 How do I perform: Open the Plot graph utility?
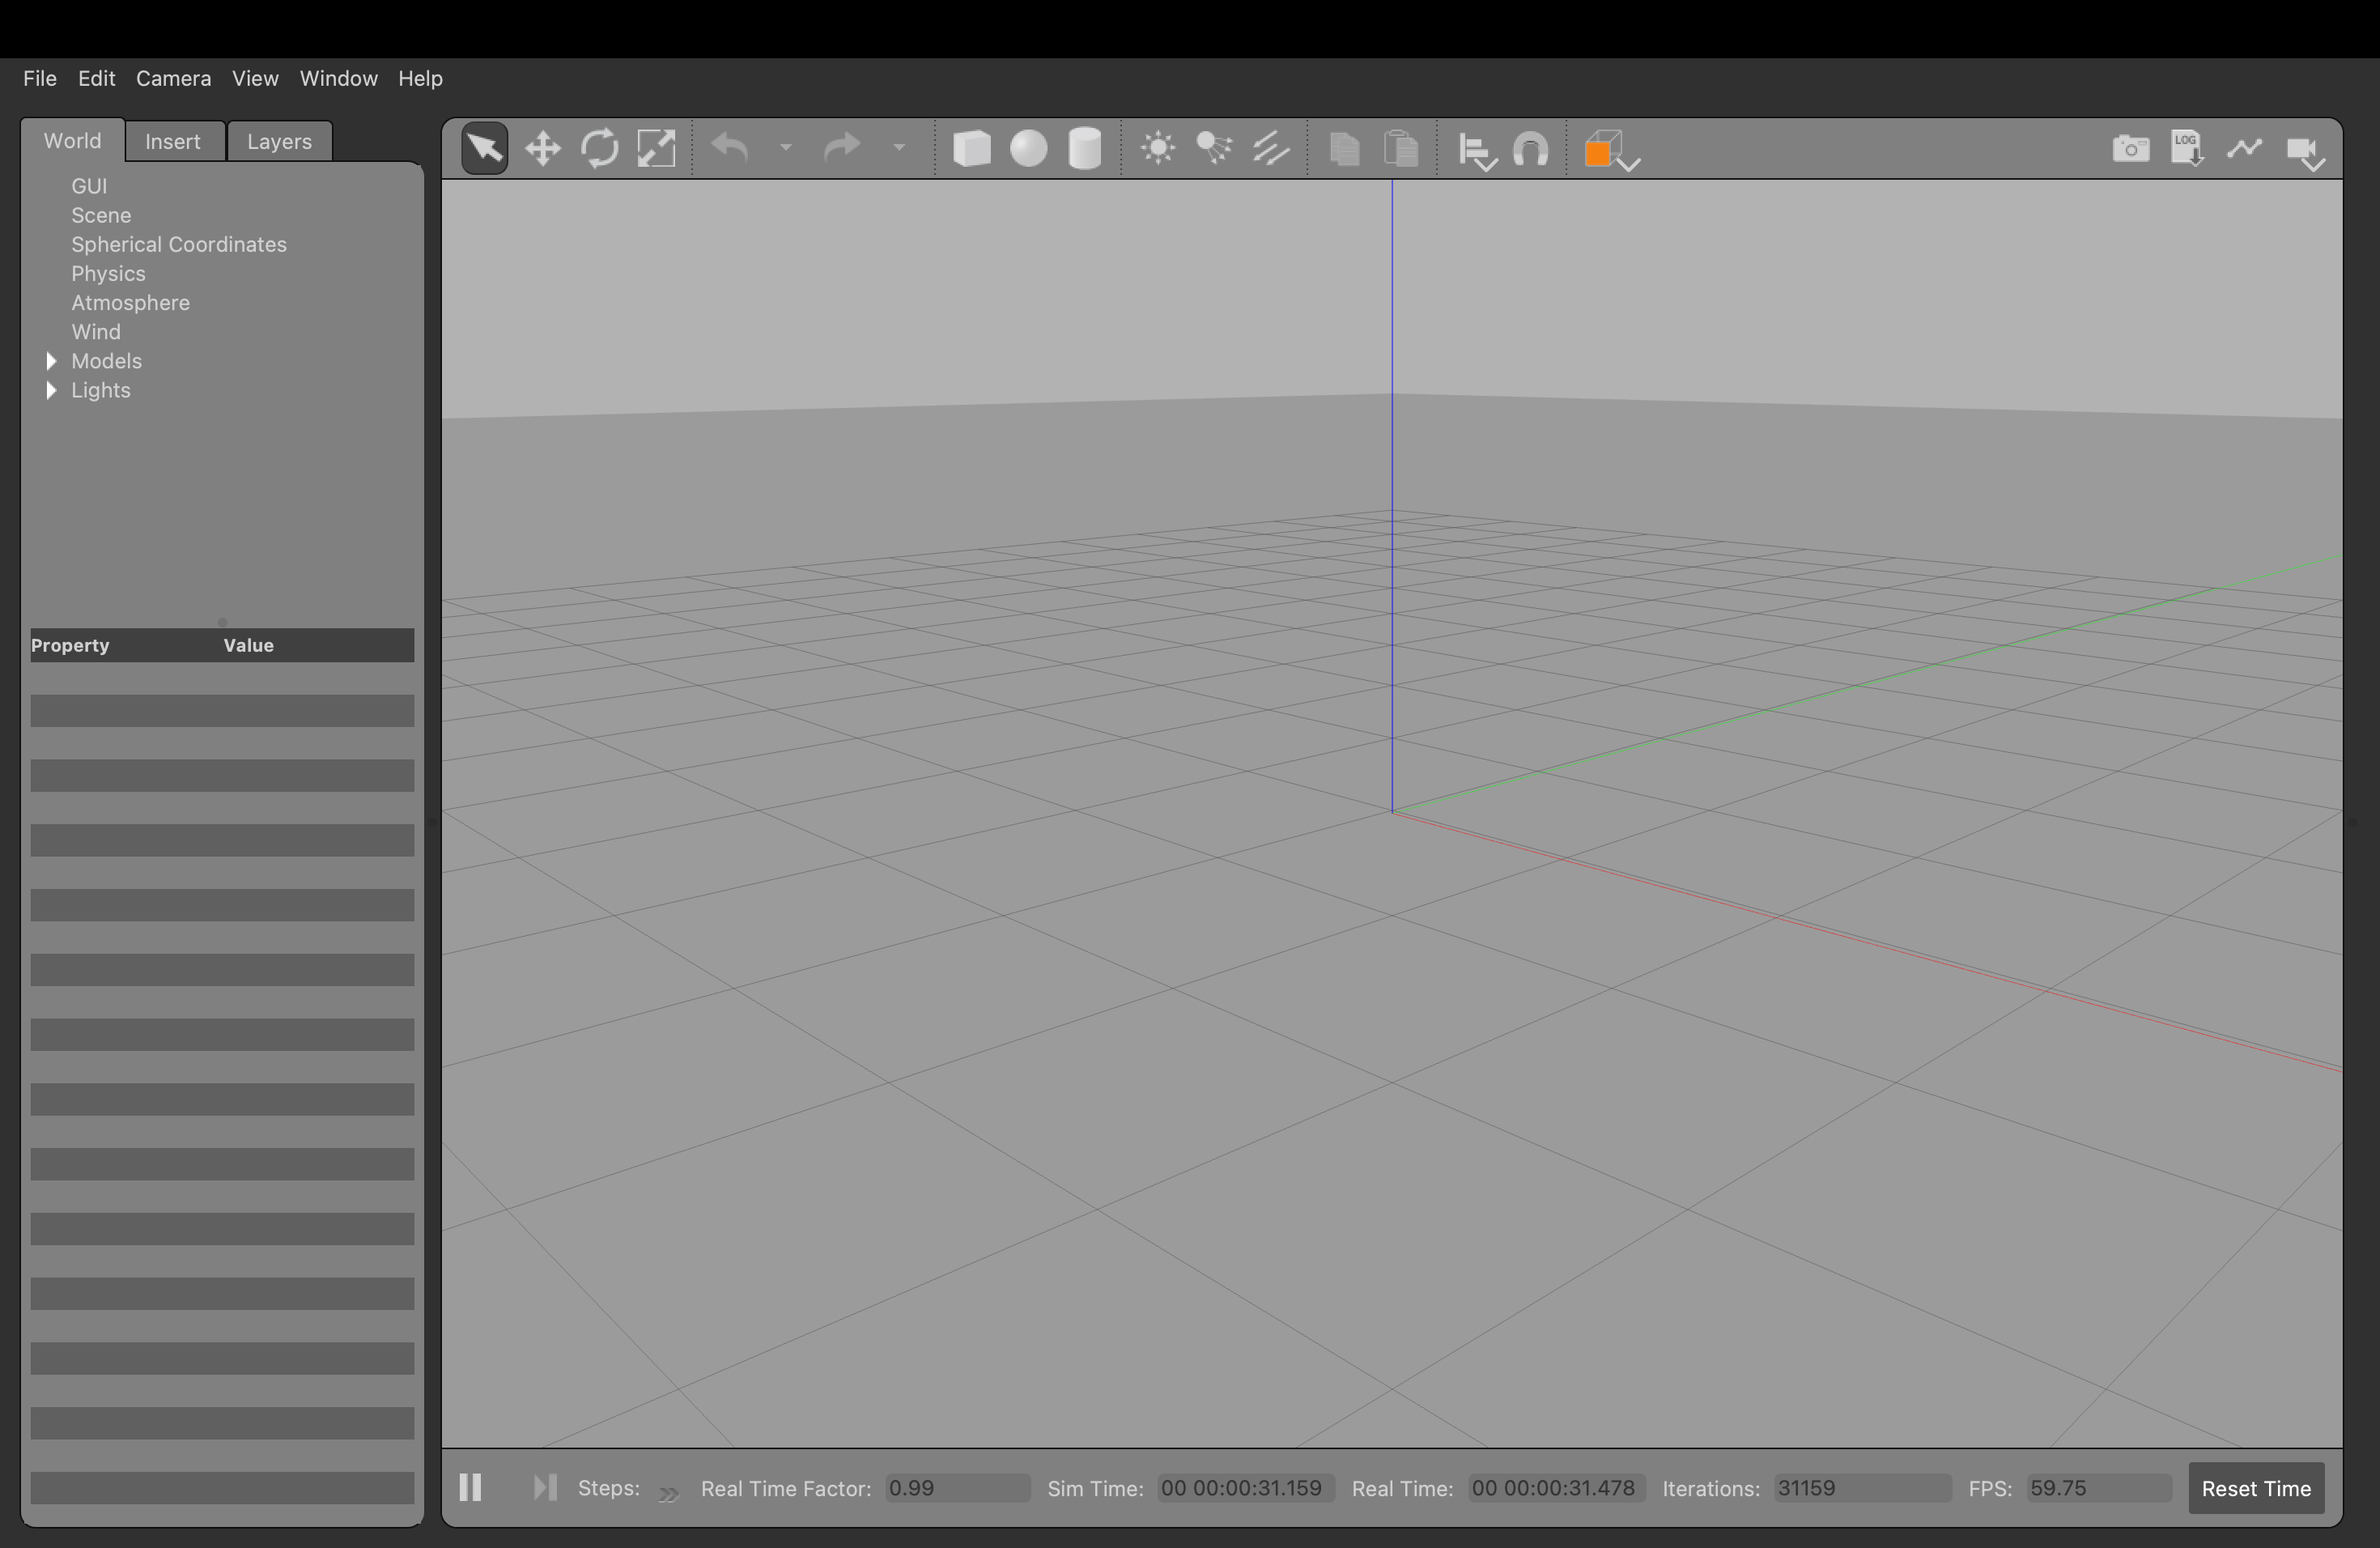[x=2245, y=149]
